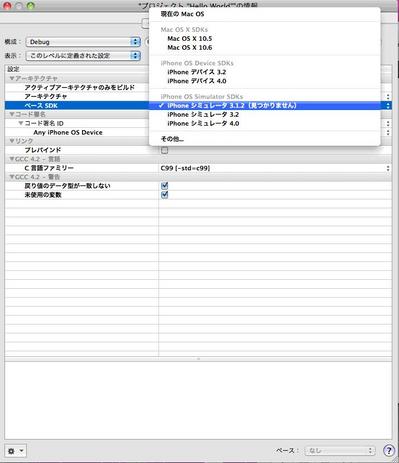Choose Mac OS X 10.6 SDK
Image resolution: width=399 pixels, height=463 pixels.
tap(265, 48)
